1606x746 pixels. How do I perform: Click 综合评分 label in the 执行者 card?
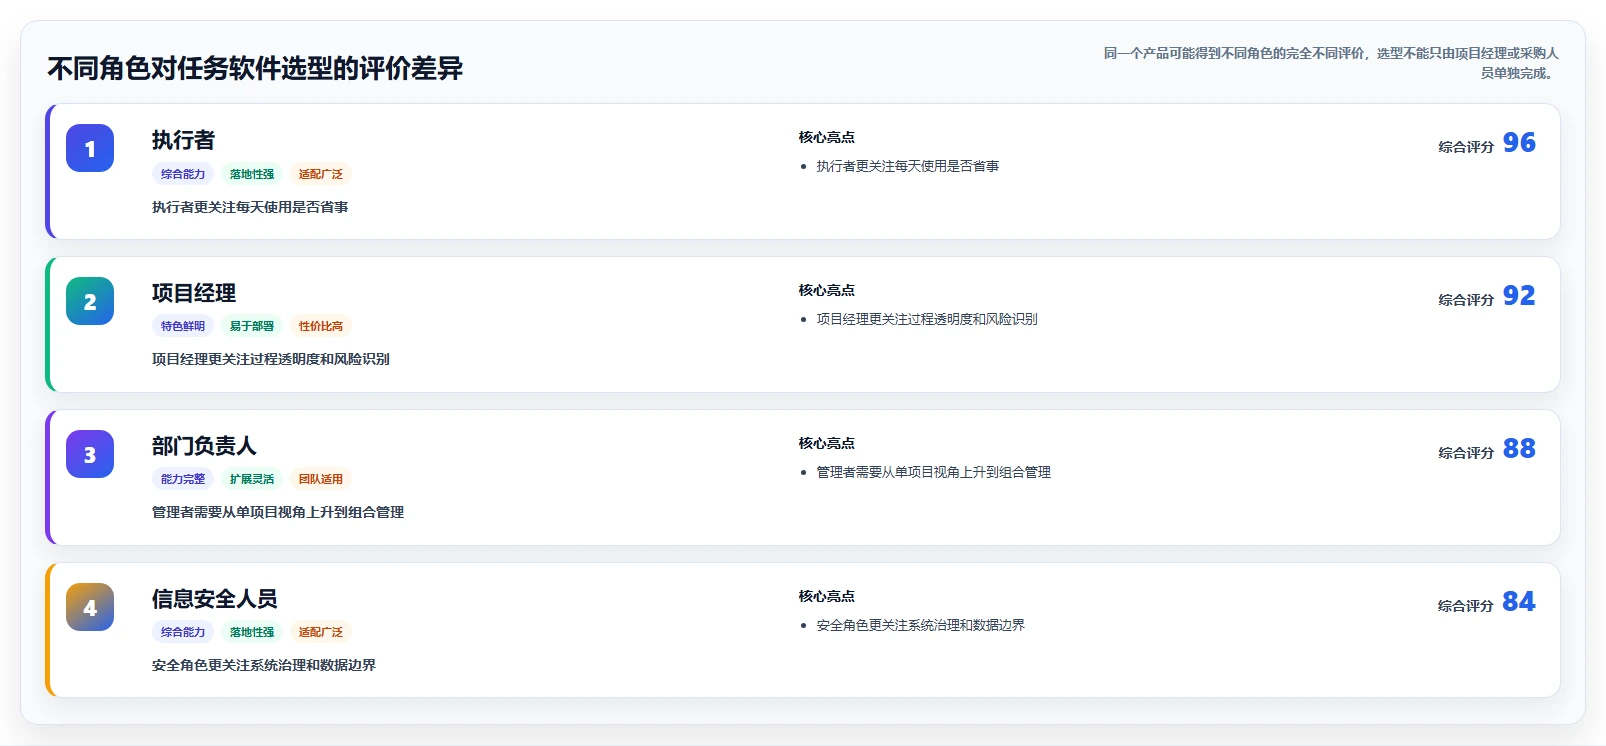[x=1466, y=147]
